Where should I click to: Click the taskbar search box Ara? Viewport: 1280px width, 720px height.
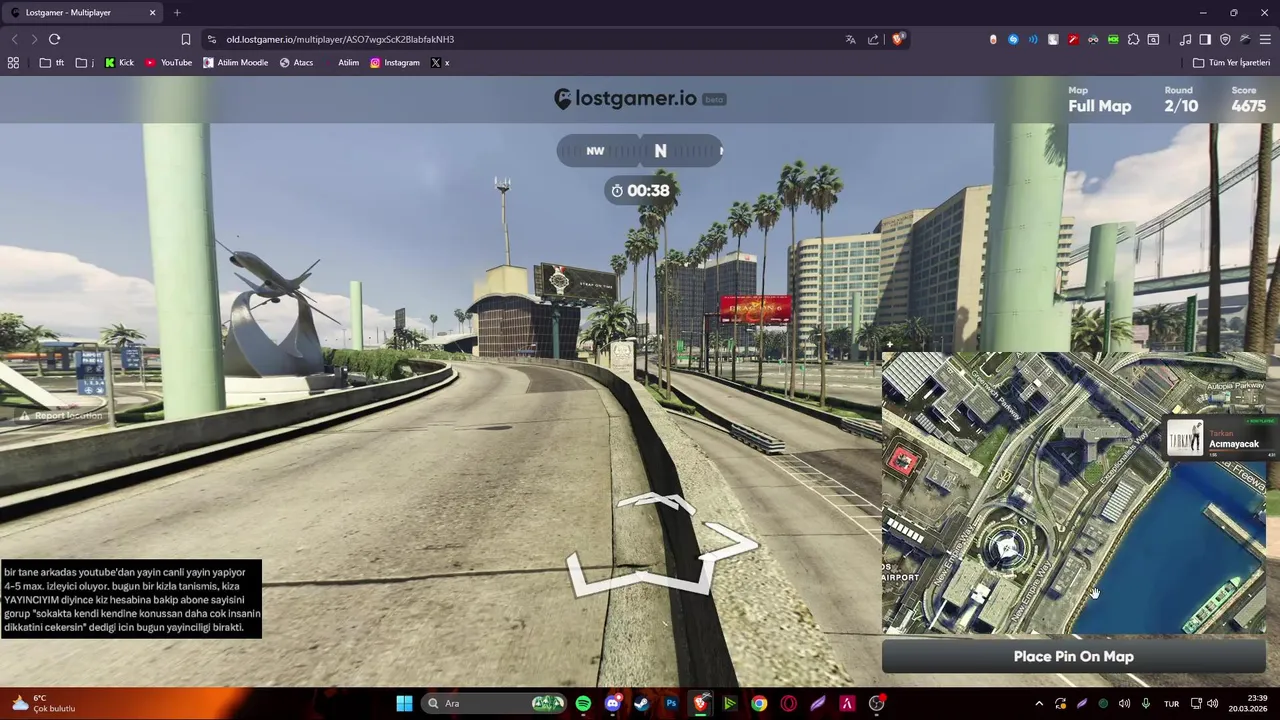coord(493,703)
